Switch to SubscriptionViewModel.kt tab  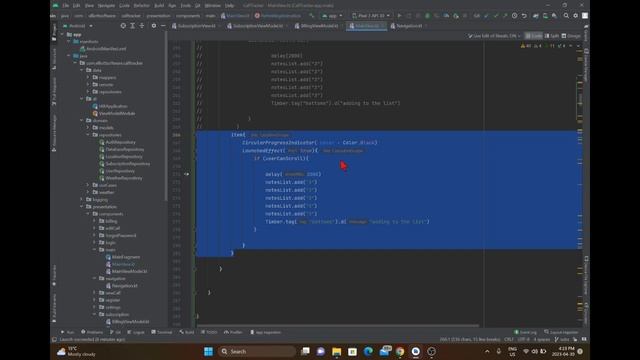coord(258,26)
